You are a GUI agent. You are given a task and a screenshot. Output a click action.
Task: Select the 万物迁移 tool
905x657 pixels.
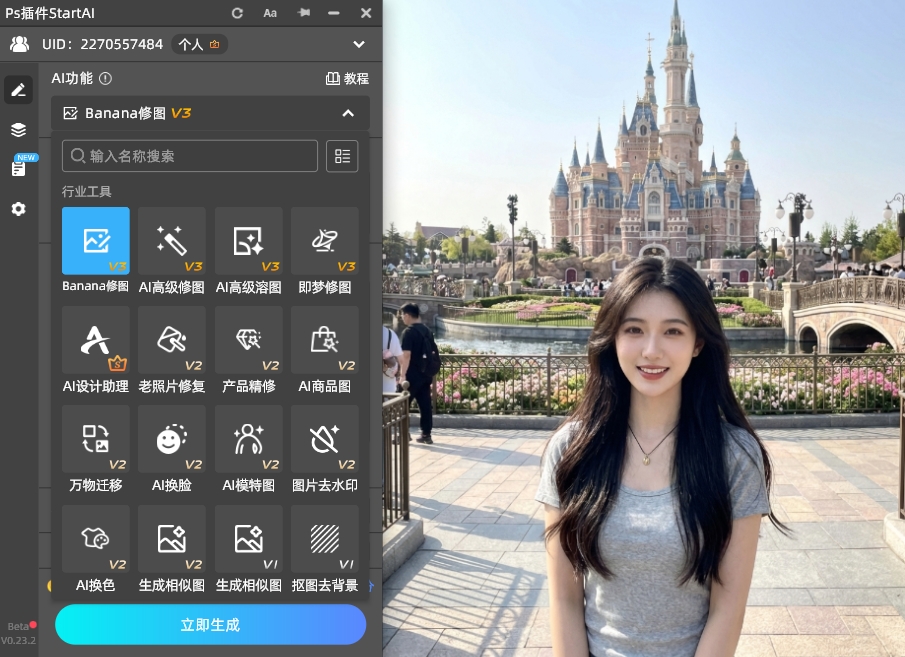coord(96,439)
